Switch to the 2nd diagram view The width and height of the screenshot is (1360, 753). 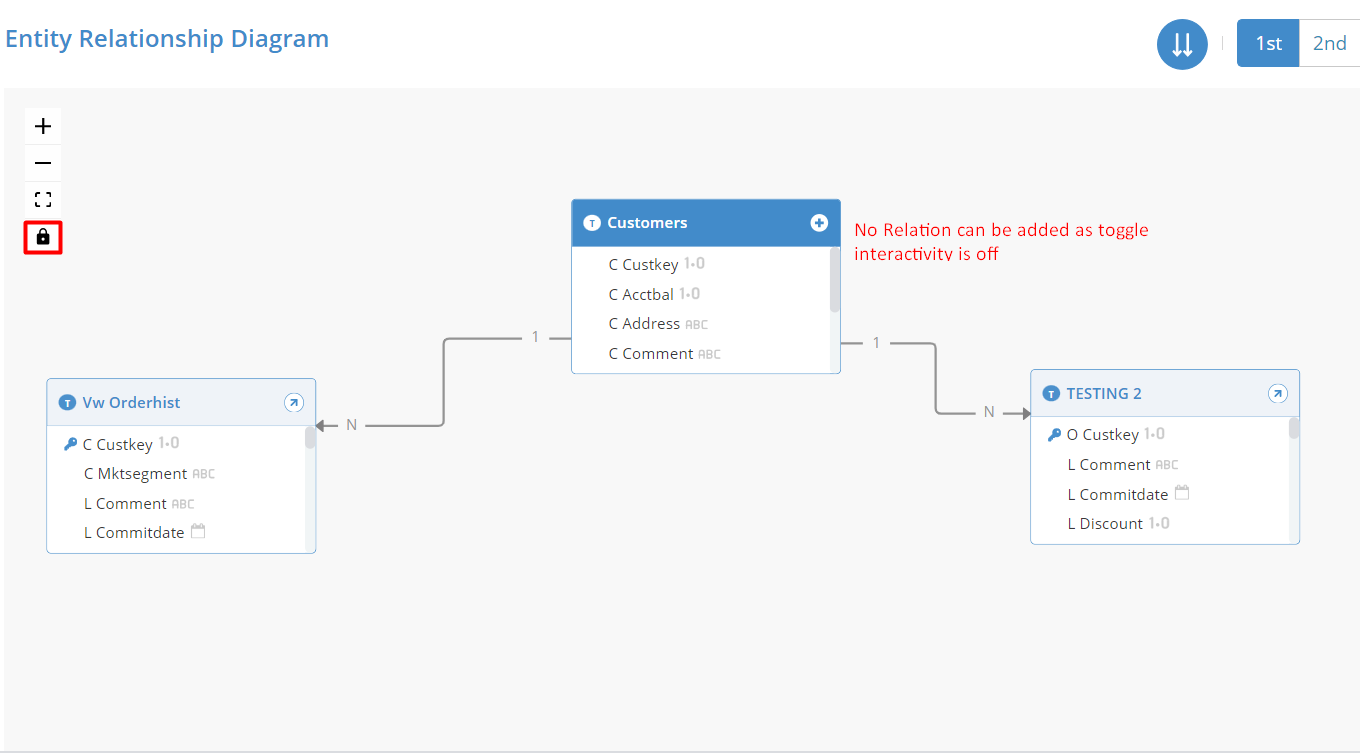coord(1330,43)
